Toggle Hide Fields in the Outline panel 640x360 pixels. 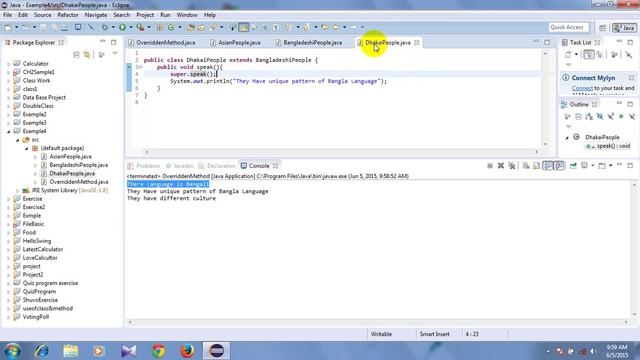(x=600, y=117)
